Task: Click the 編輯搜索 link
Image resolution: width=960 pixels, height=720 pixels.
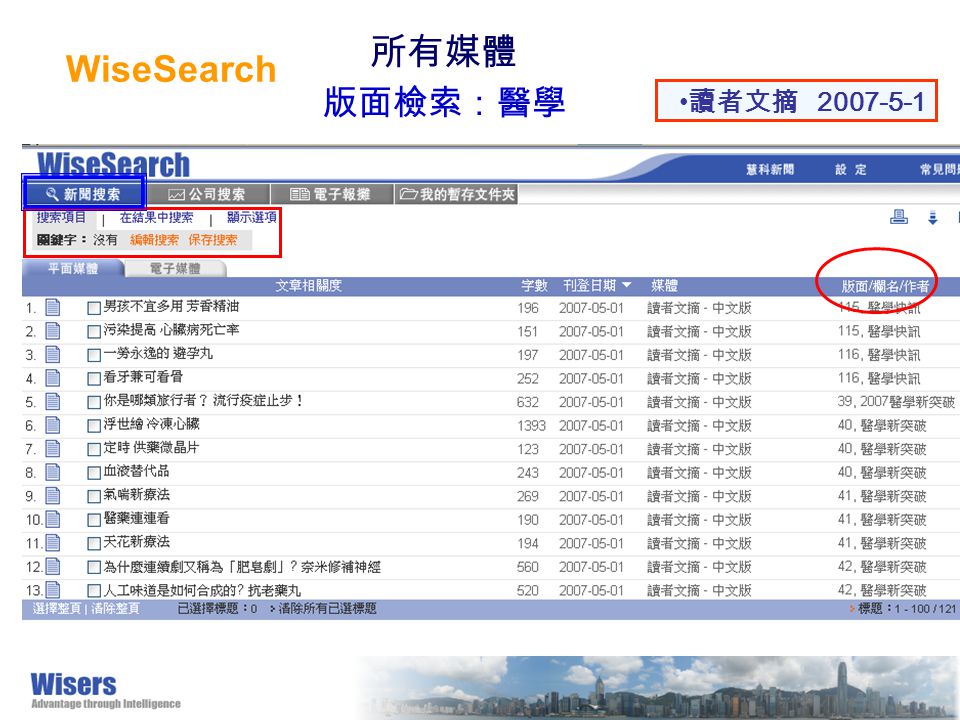Action: click(x=154, y=240)
